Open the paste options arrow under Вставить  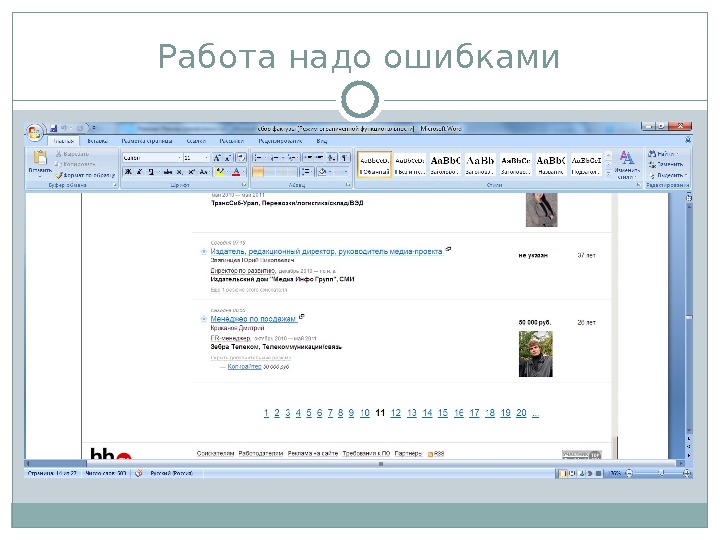click(40, 175)
